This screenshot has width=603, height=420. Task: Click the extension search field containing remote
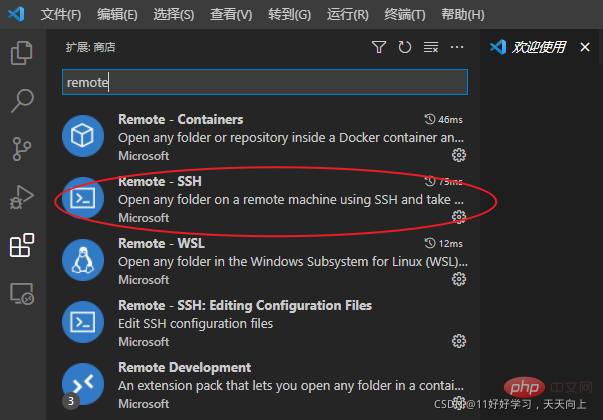point(265,82)
